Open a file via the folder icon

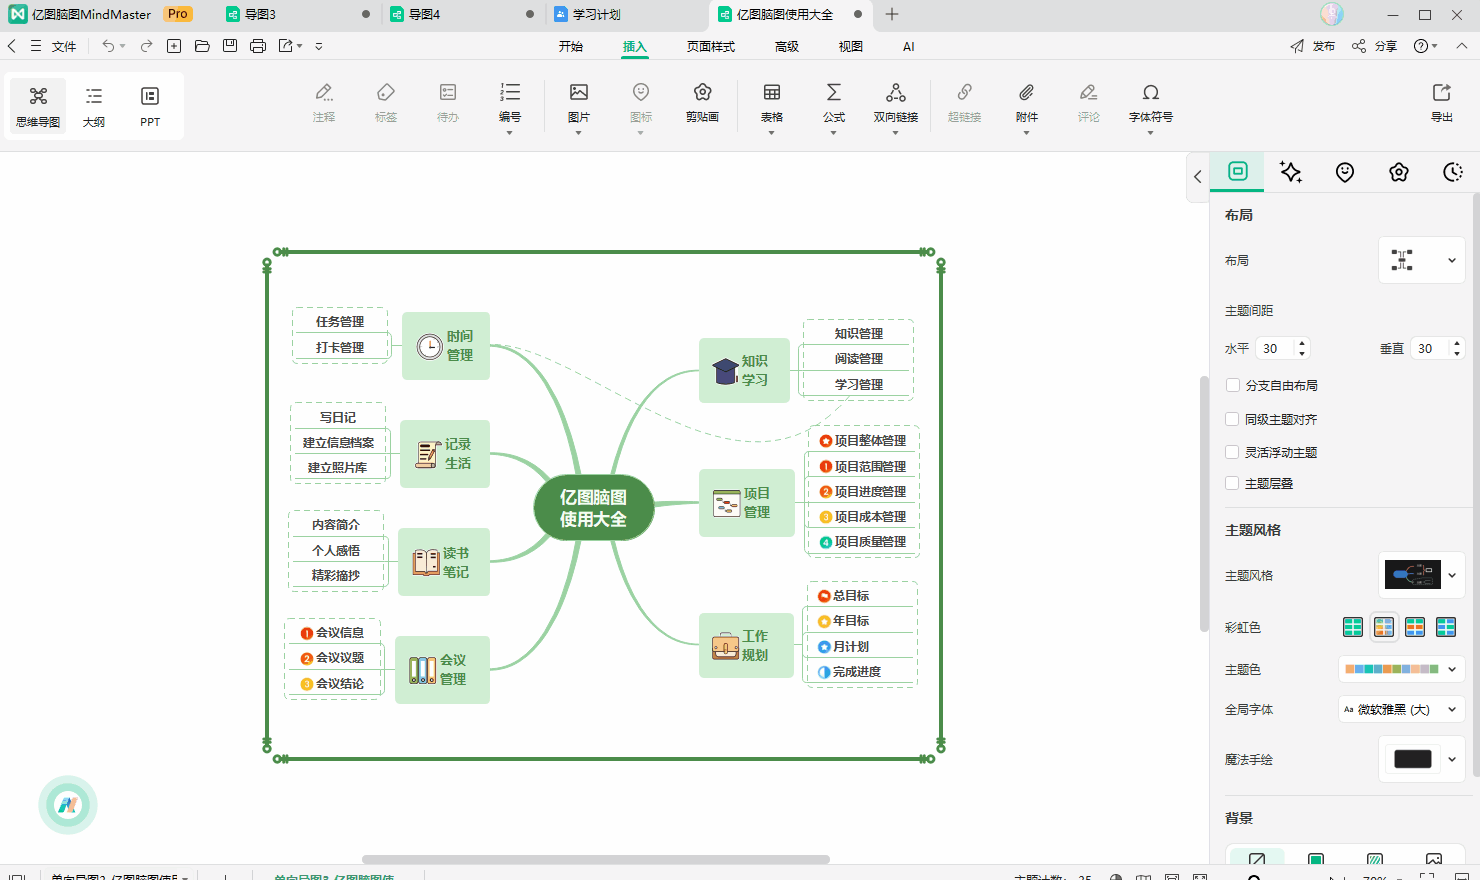click(x=202, y=46)
